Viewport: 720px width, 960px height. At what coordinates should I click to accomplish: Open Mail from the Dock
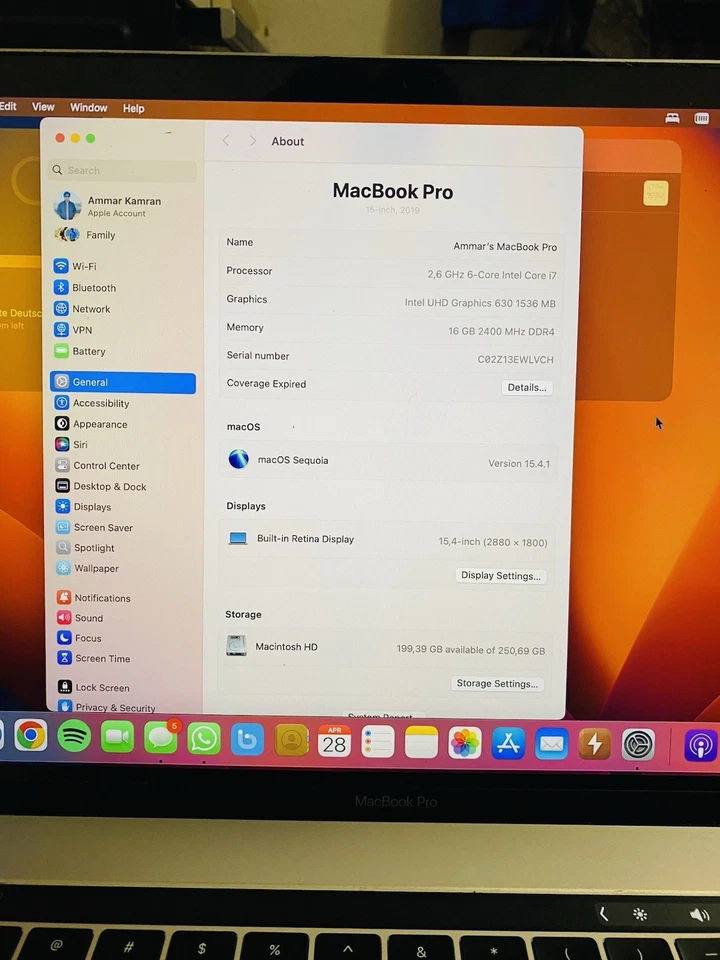pos(552,744)
